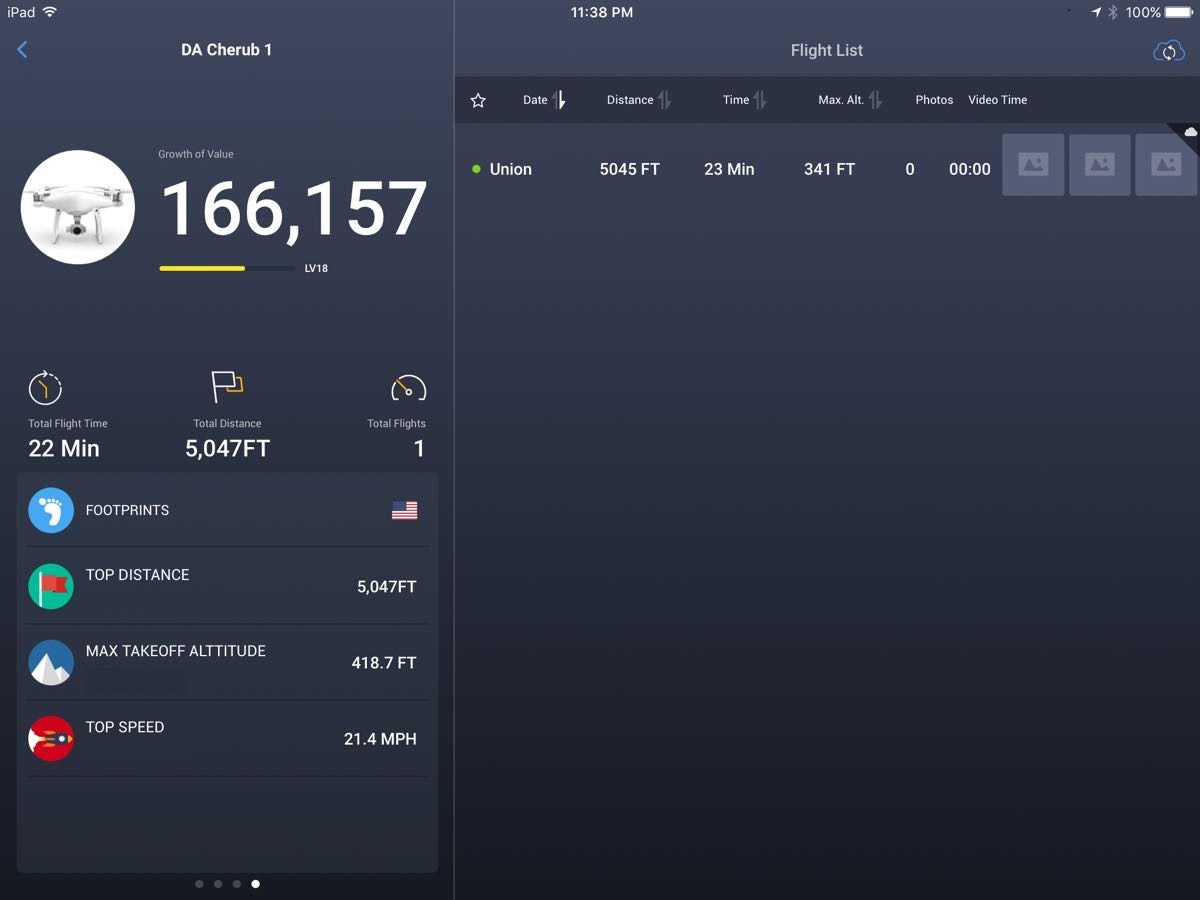The image size is (1200, 900).
Task: Tap the Bluetooth status bar icon
Action: (x=1113, y=13)
